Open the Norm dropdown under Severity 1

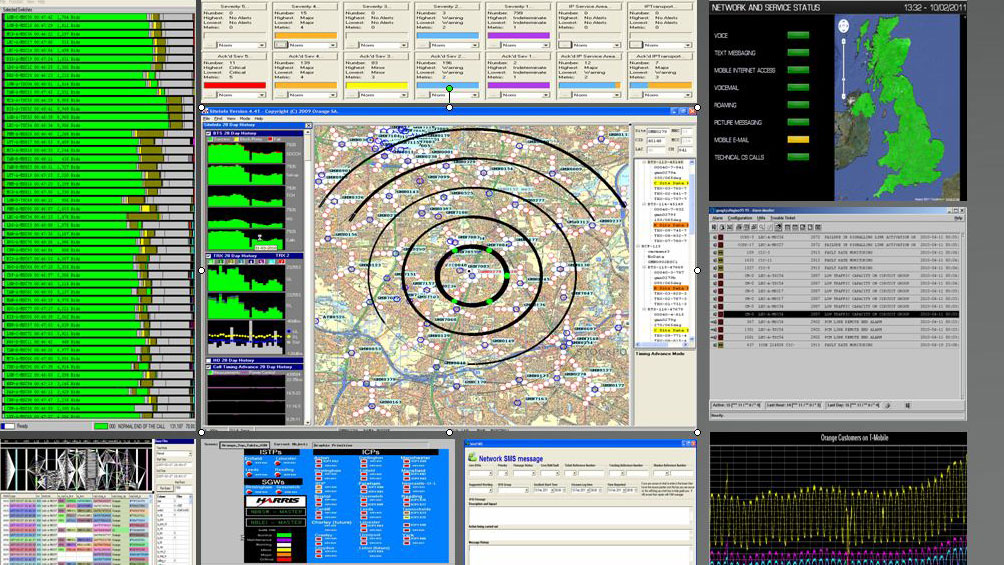(x=526, y=45)
